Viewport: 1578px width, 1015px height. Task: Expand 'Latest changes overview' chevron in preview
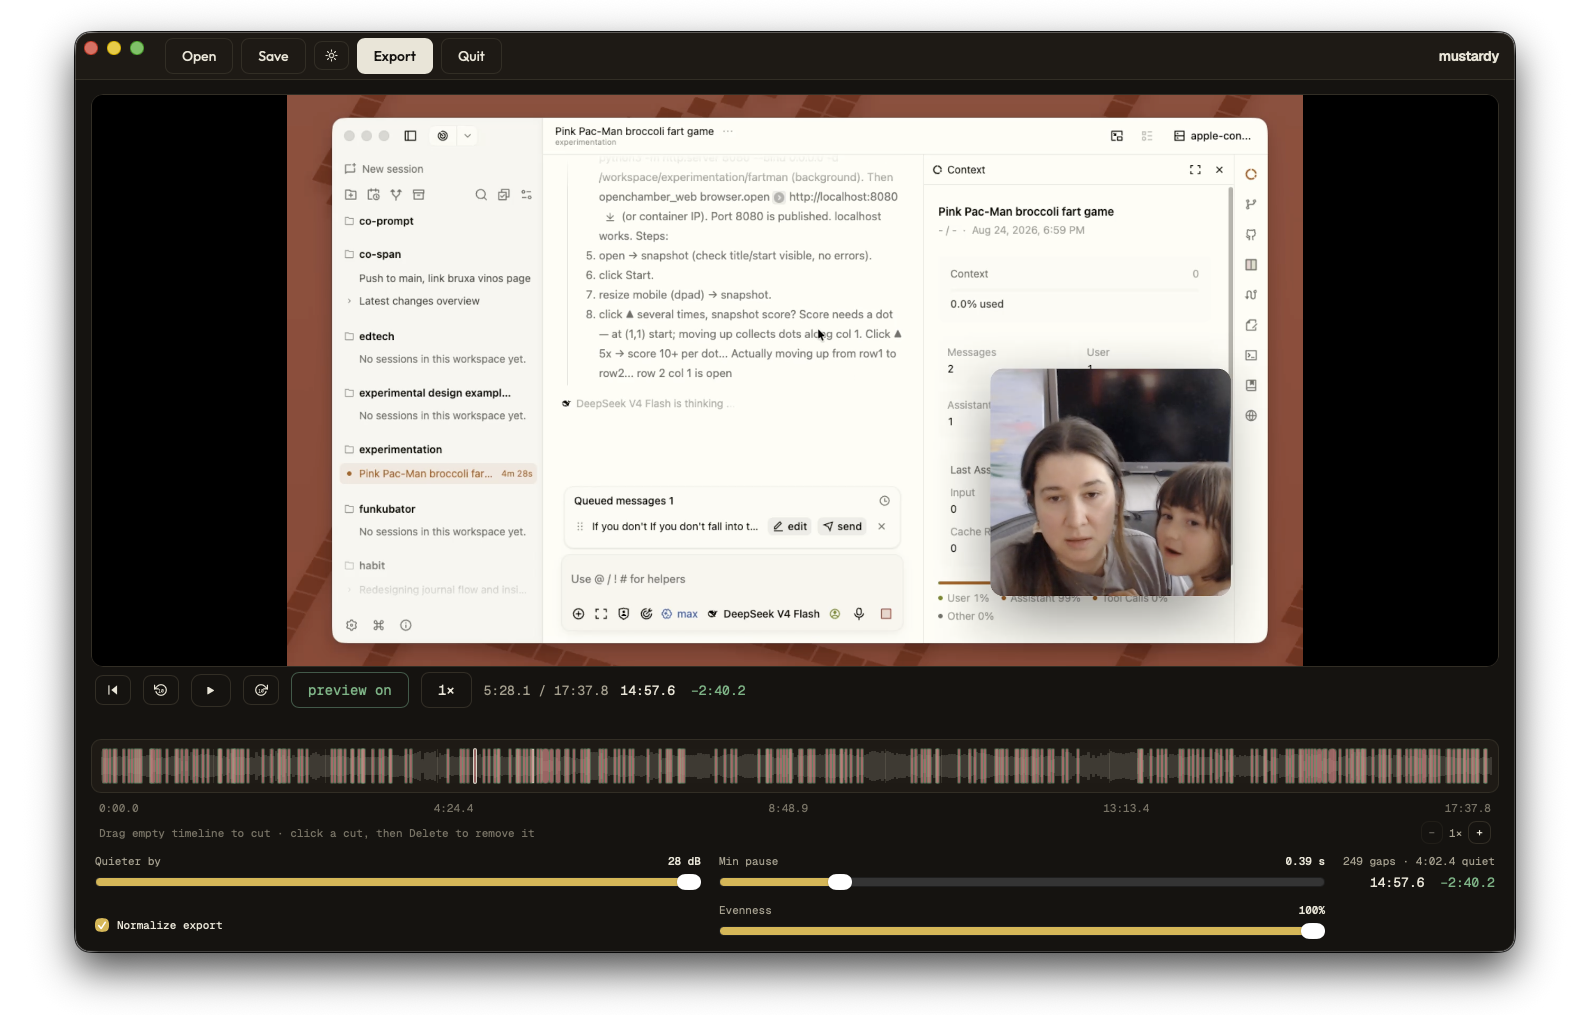pyautogui.click(x=349, y=301)
